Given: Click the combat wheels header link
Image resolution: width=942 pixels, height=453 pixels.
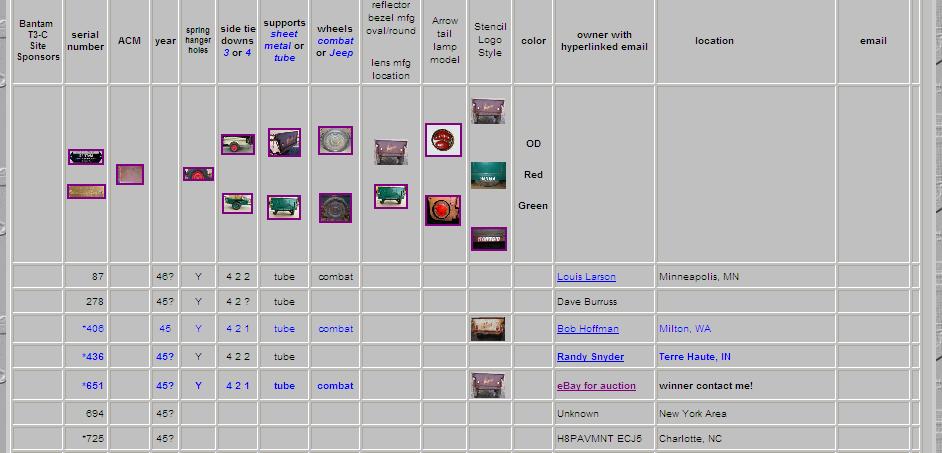Looking at the screenshot, I should 335,41.
